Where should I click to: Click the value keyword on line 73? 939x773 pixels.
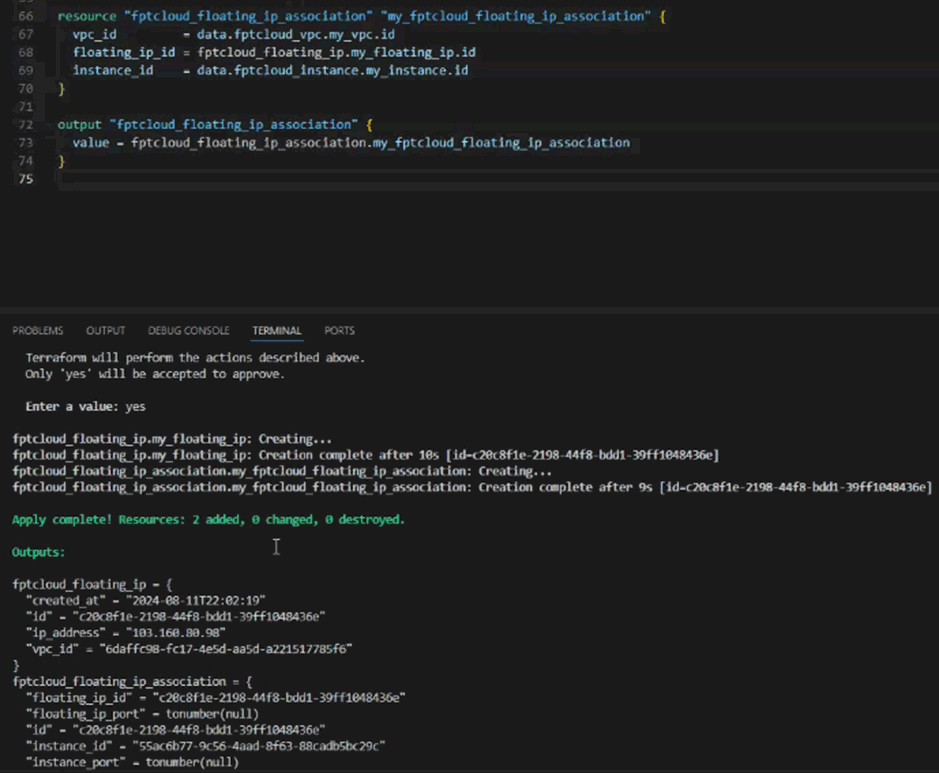pos(91,143)
